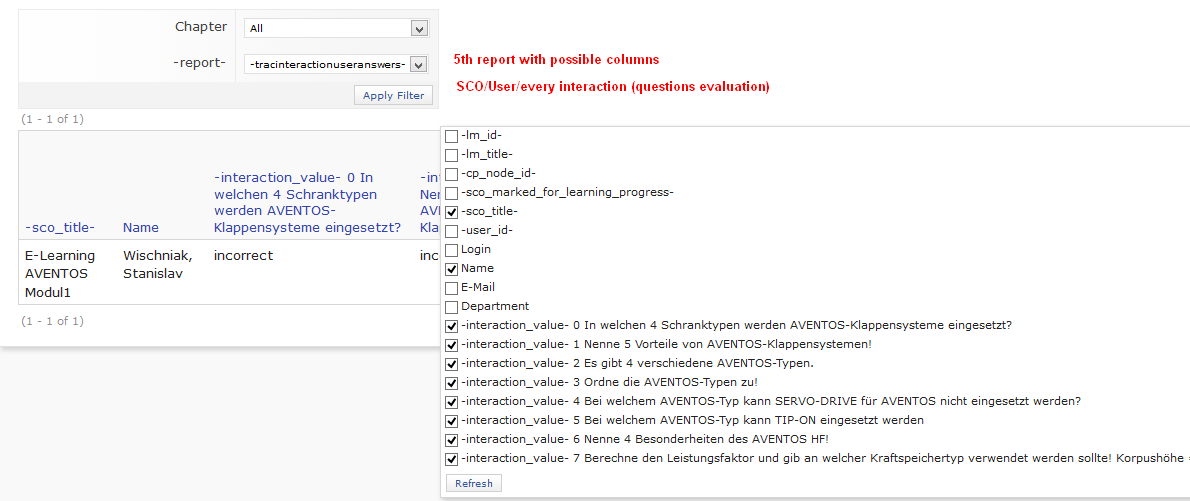Uncheck the Name column checkbox
This screenshot has width=1190, height=501.
pos(452,269)
